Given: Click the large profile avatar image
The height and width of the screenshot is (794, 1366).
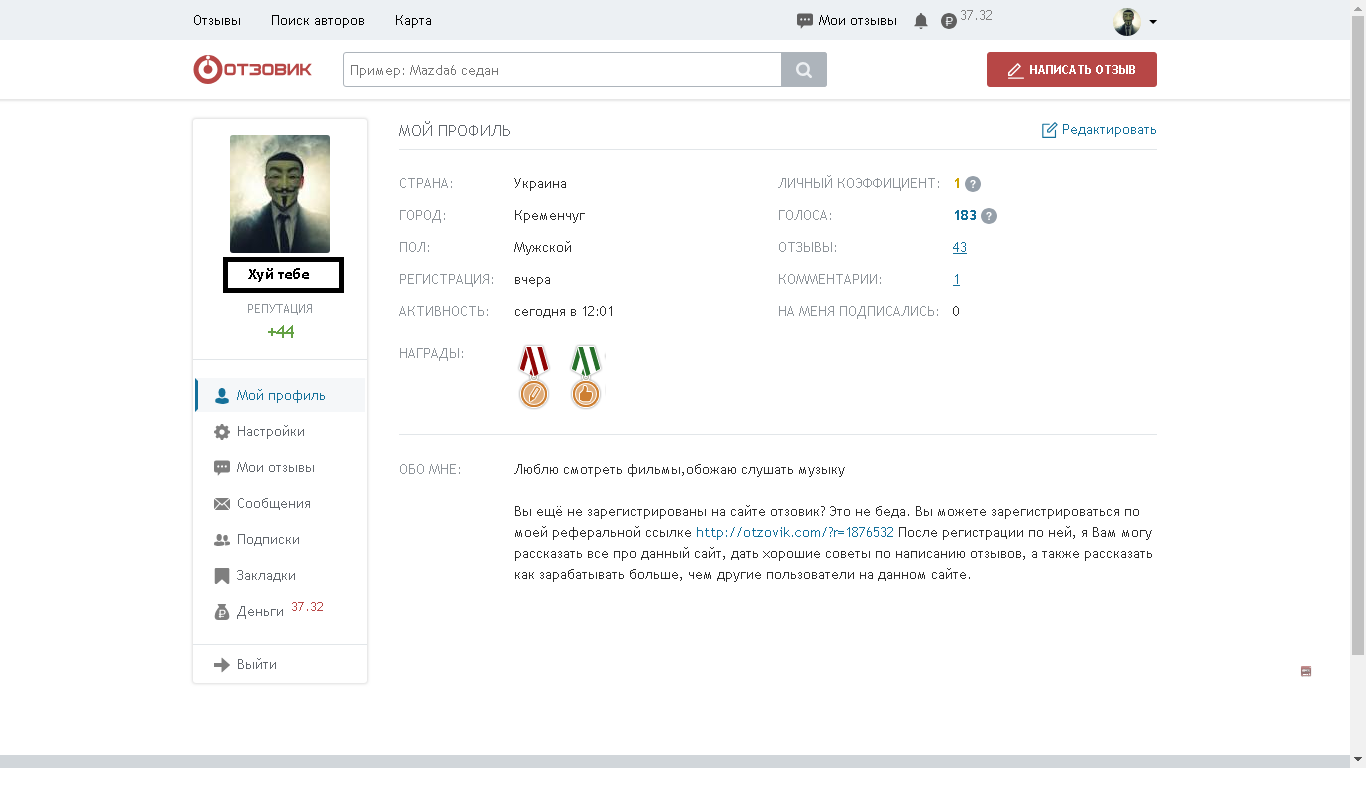Looking at the screenshot, I should 280,194.
